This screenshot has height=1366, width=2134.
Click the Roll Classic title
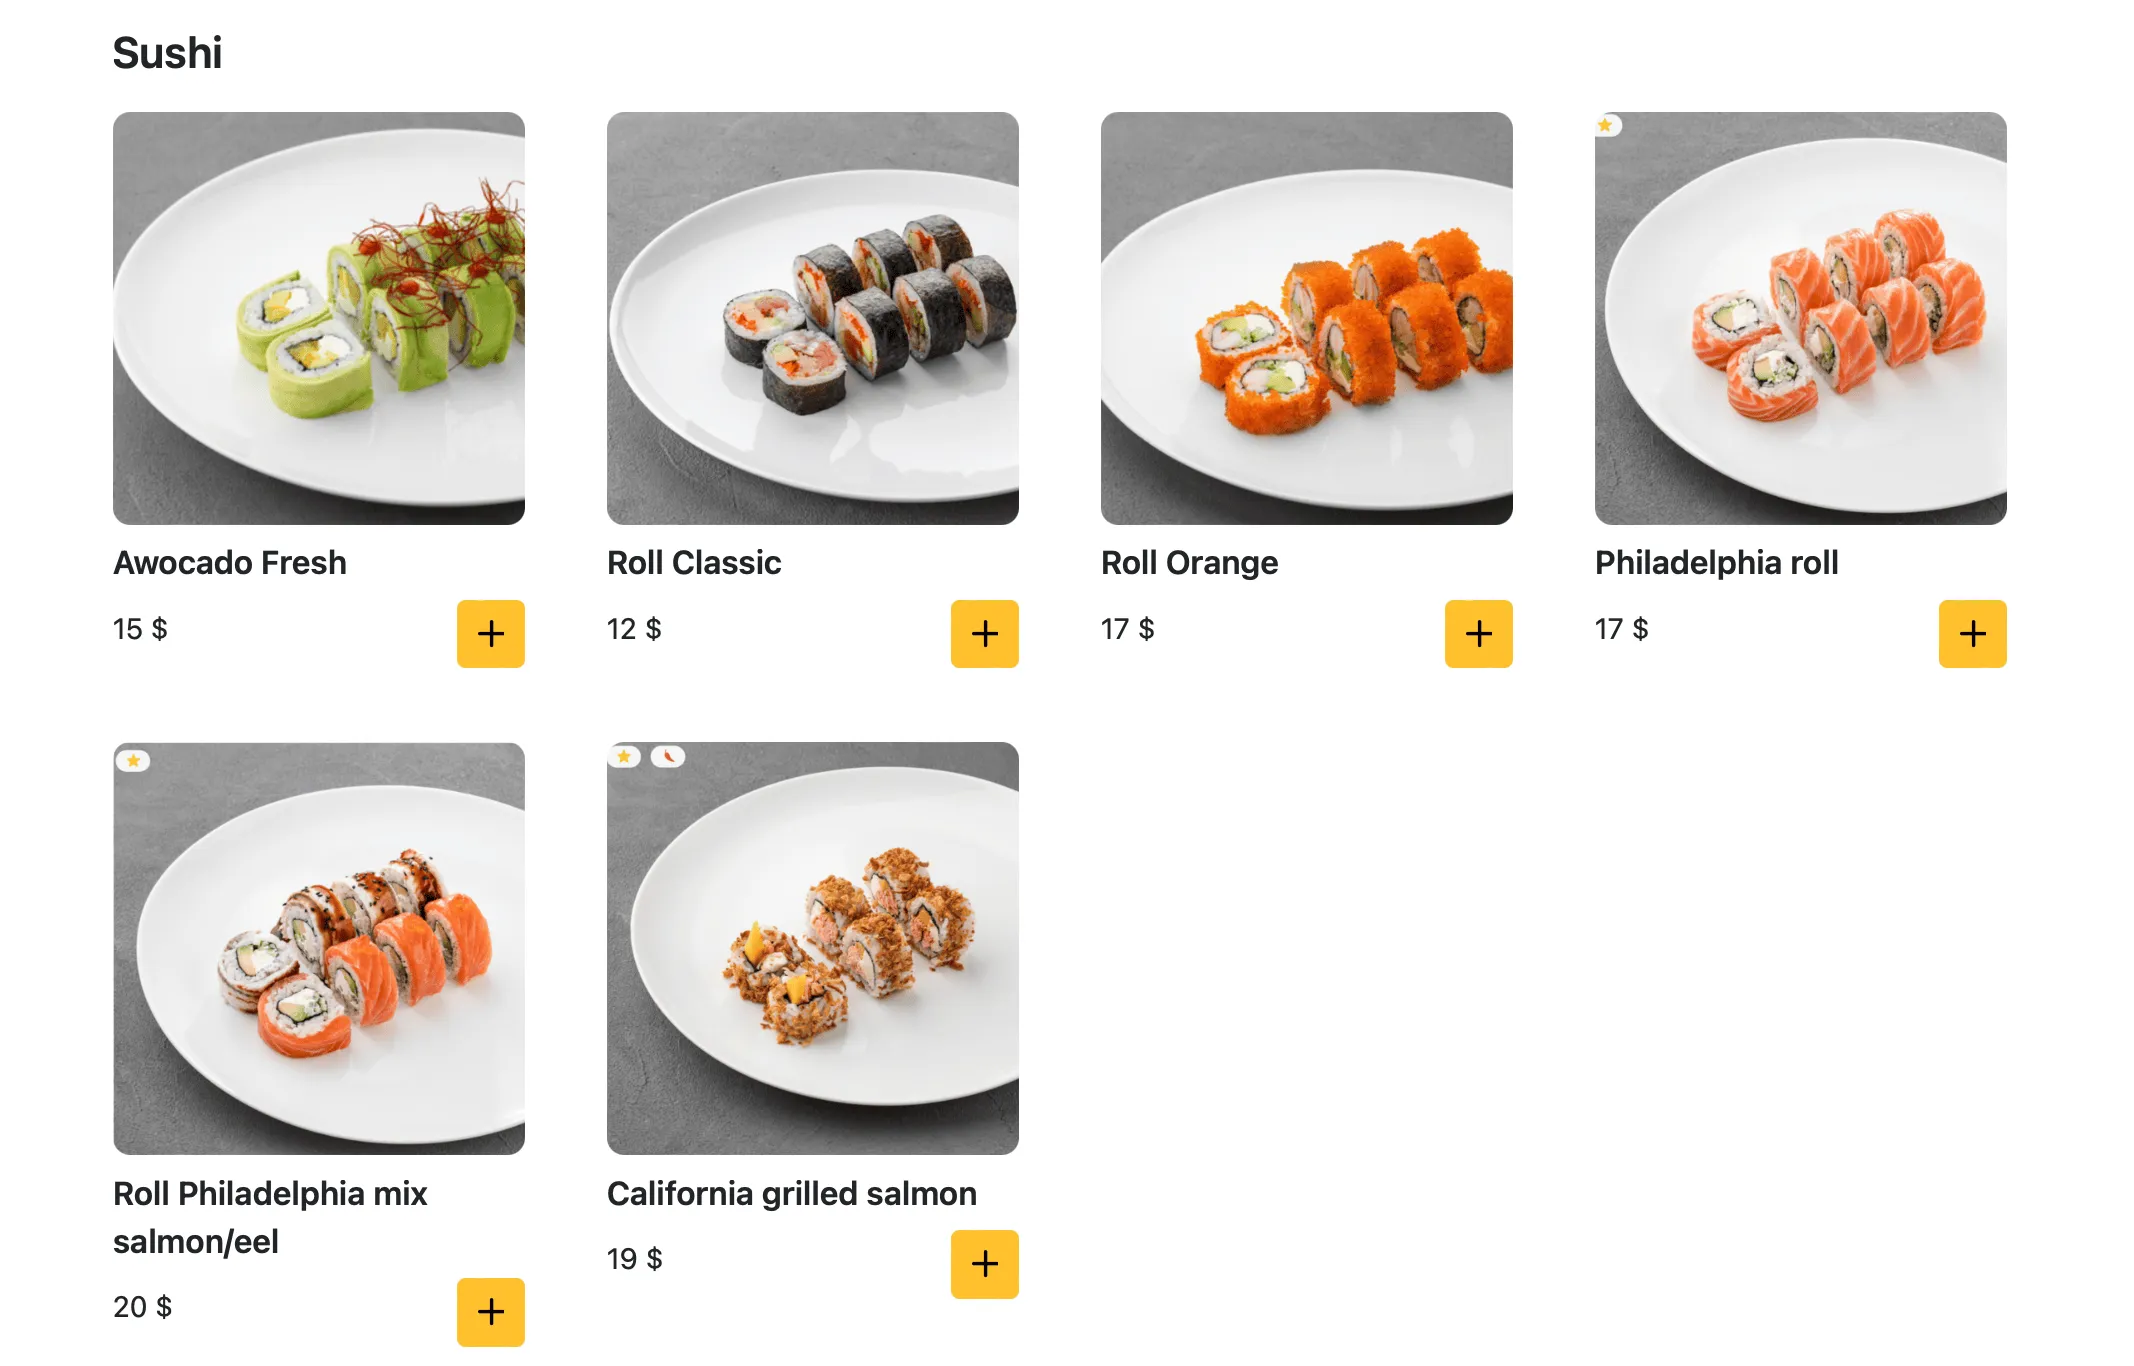694,563
